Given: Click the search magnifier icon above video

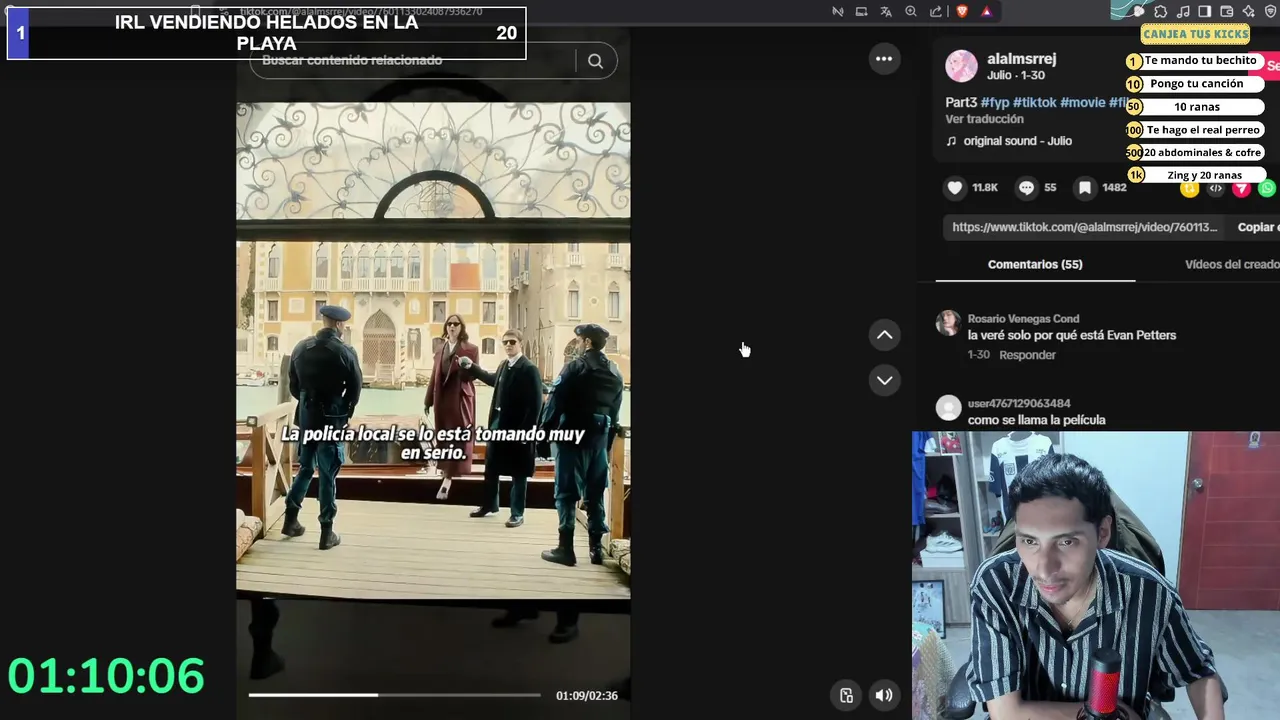Looking at the screenshot, I should (x=595, y=61).
